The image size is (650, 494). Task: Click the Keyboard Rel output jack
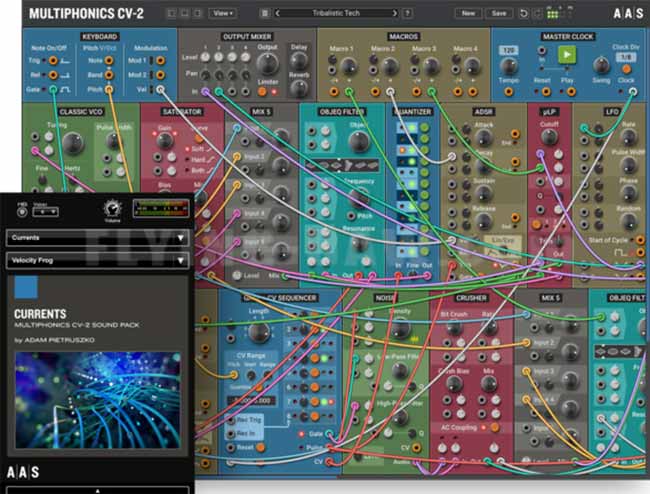point(53,75)
